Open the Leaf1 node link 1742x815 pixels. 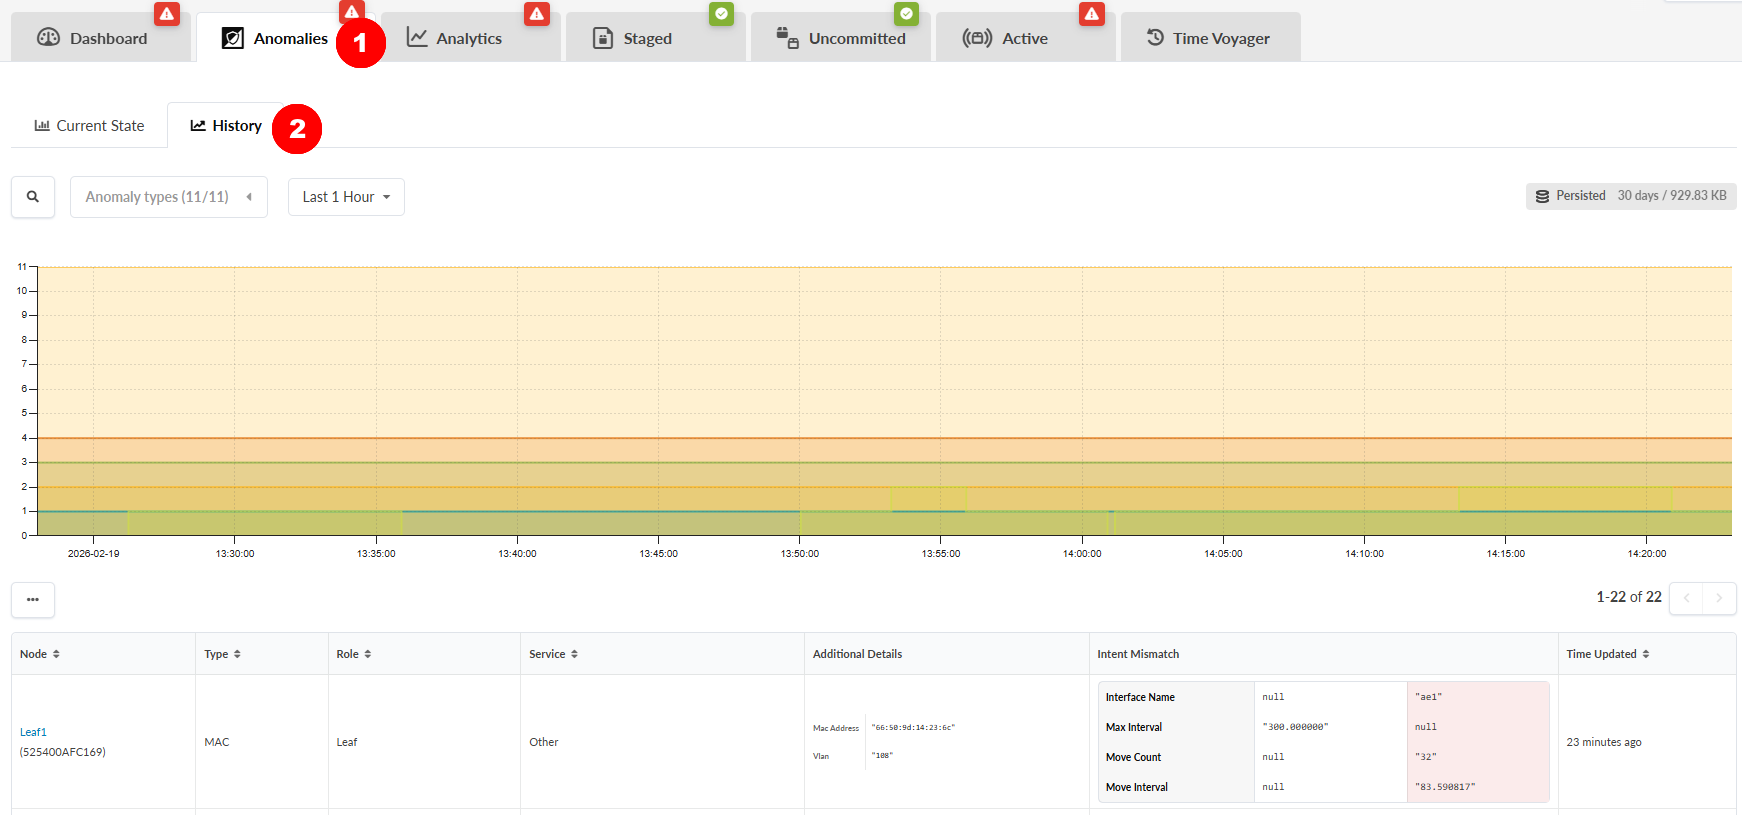pyautogui.click(x=33, y=732)
